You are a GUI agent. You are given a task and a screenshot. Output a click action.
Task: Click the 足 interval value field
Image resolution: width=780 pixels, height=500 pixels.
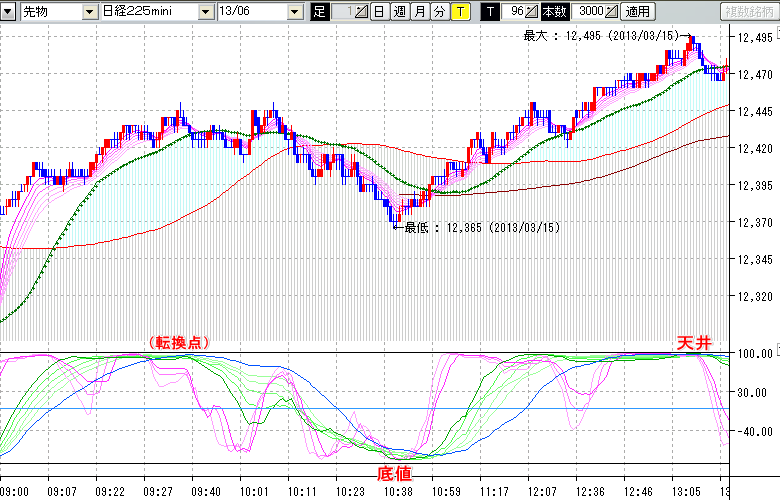click(342, 12)
